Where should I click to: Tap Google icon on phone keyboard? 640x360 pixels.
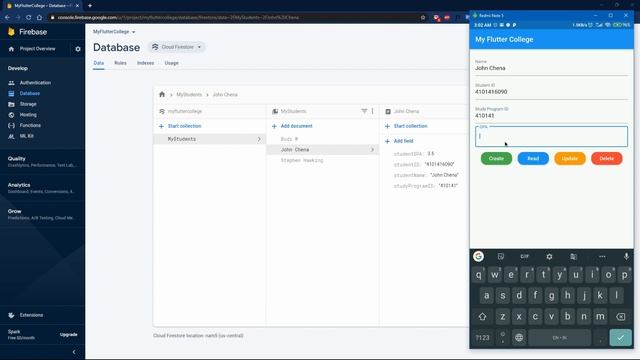click(478, 256)
